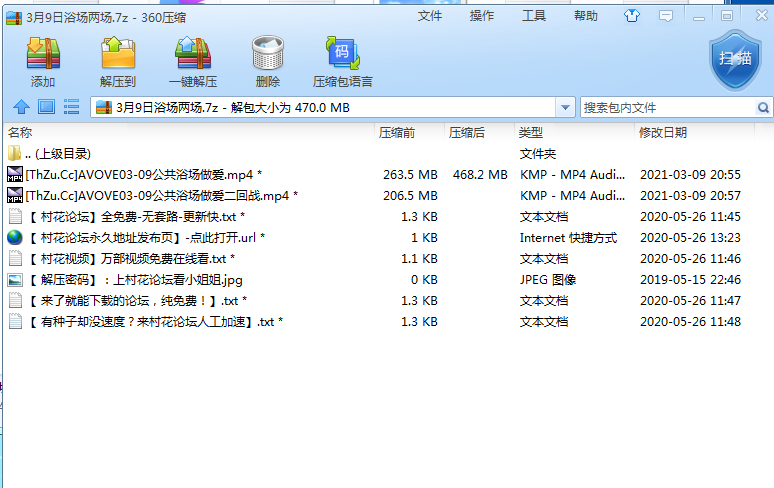Open the 文件 (File) menu
This screenshot has width=774, height=488.
click(430, 16)
